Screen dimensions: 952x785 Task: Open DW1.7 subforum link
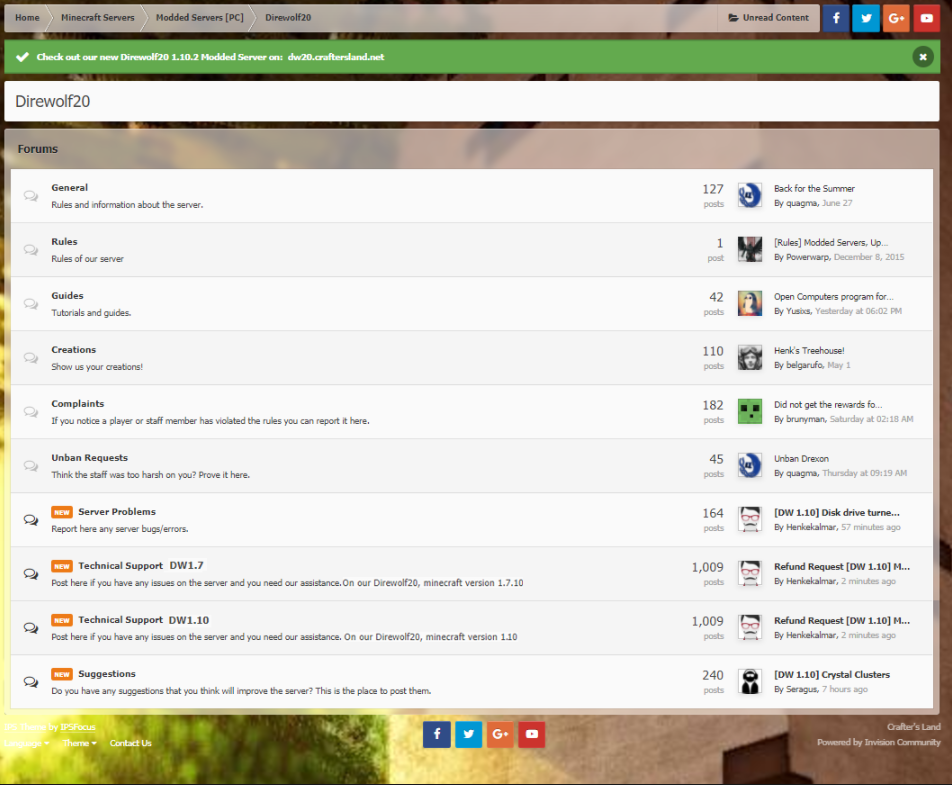[x=186, y=566]
